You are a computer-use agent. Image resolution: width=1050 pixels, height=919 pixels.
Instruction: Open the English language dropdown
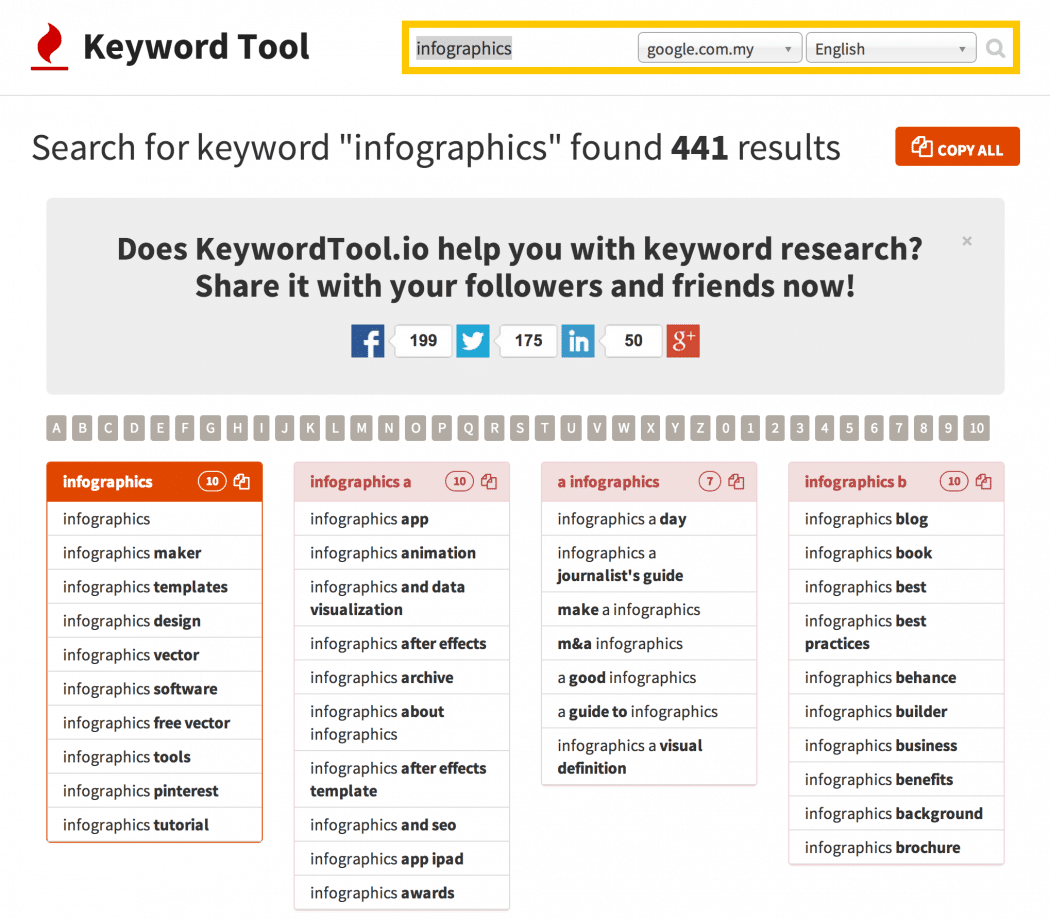click(x=891, y=48)
